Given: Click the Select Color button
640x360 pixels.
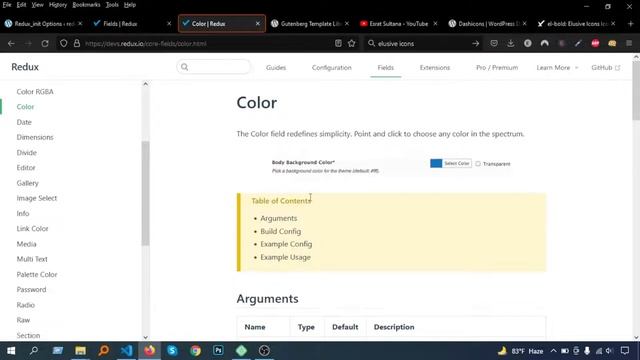Looking at the screenshot, I should coord(457,163).
